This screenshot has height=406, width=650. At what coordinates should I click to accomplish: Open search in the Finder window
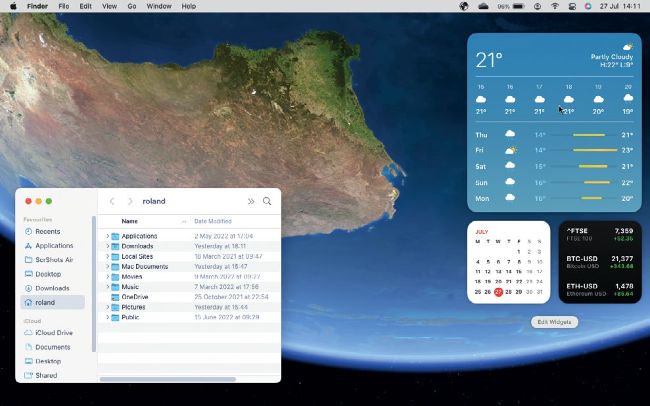pyautogui.click(x=267, y=201)
